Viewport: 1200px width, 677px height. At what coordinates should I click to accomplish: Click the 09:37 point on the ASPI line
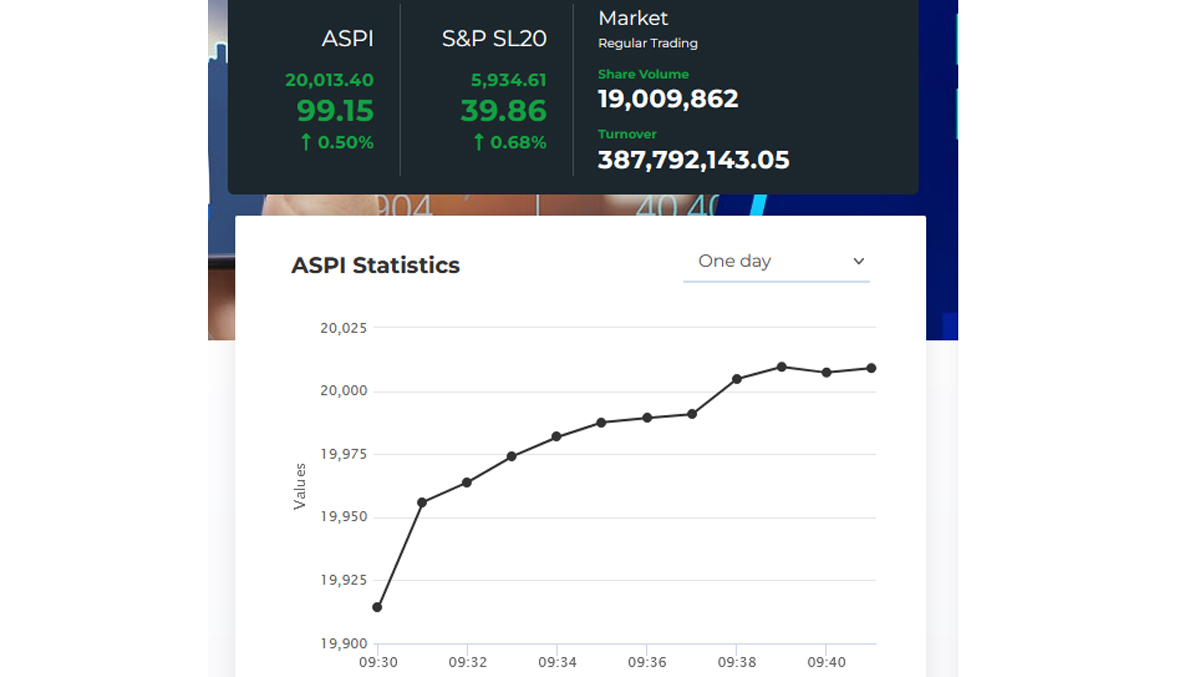[692, 414]
